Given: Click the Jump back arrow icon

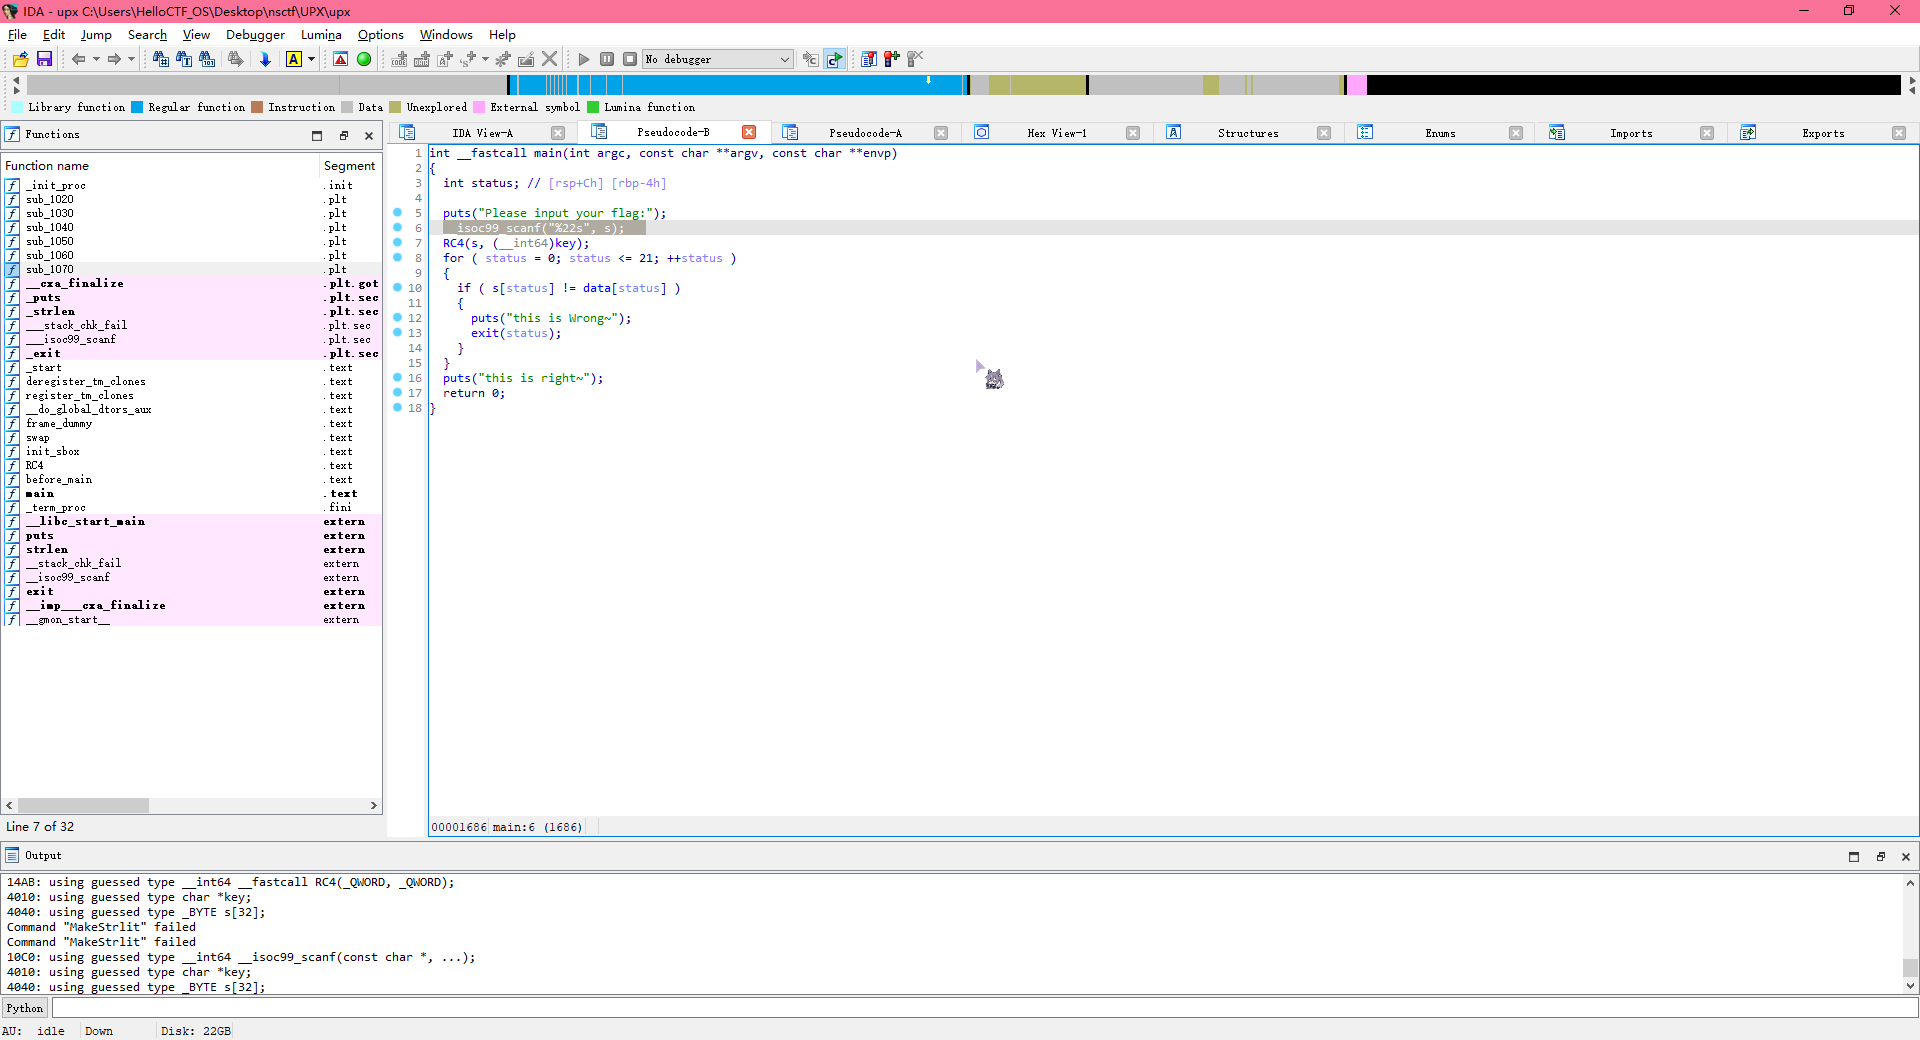Looking at the screenshot, I should [78, 60].
